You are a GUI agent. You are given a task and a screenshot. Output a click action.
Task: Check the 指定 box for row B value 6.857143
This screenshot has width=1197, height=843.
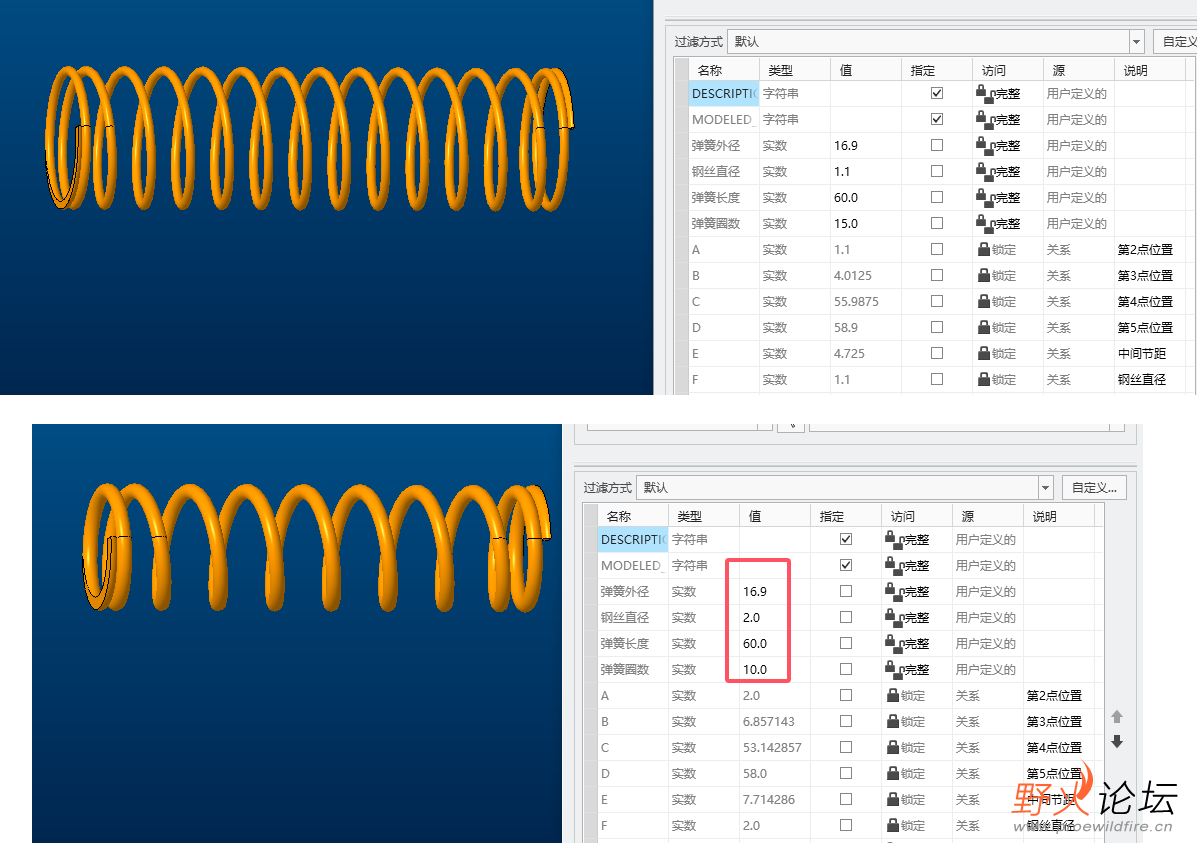pos(846,721)
